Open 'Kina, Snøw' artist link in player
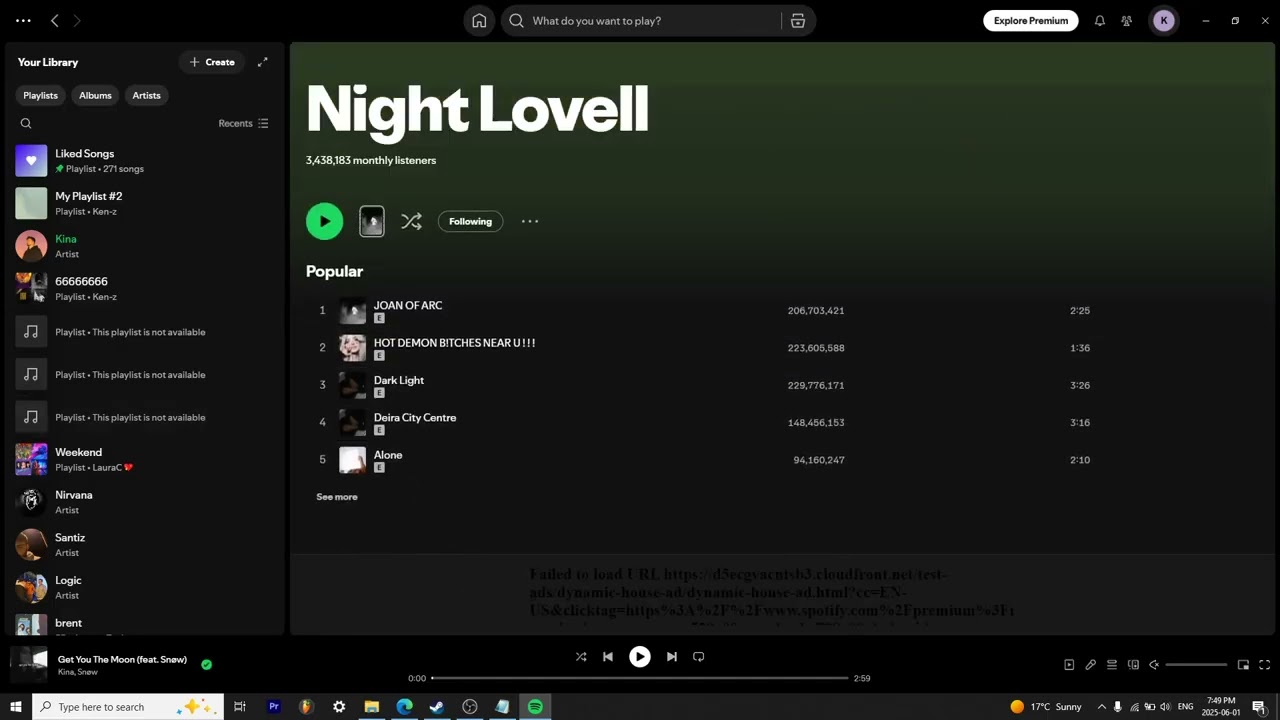 tap(78, 672)
